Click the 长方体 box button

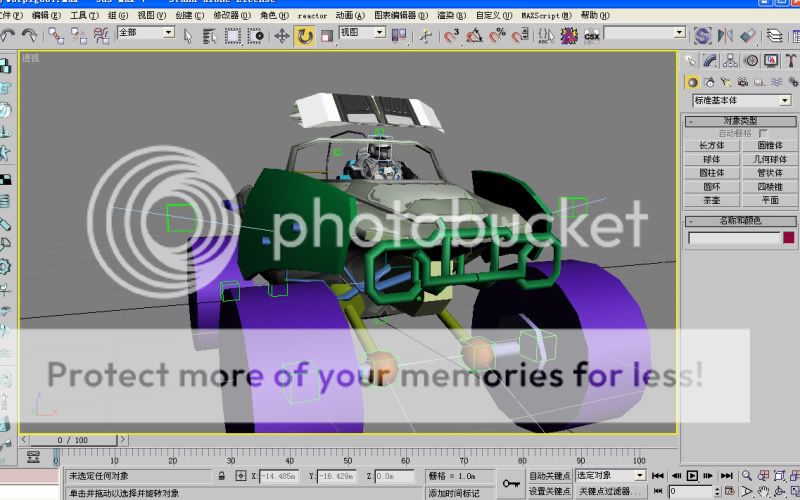(712, 146)
